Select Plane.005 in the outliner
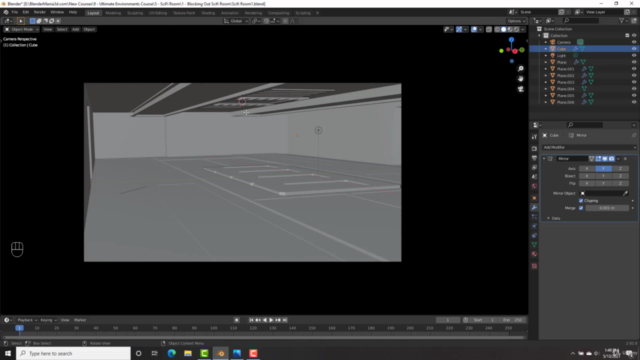This screenshot has height=360, width=640. (565, 96)
